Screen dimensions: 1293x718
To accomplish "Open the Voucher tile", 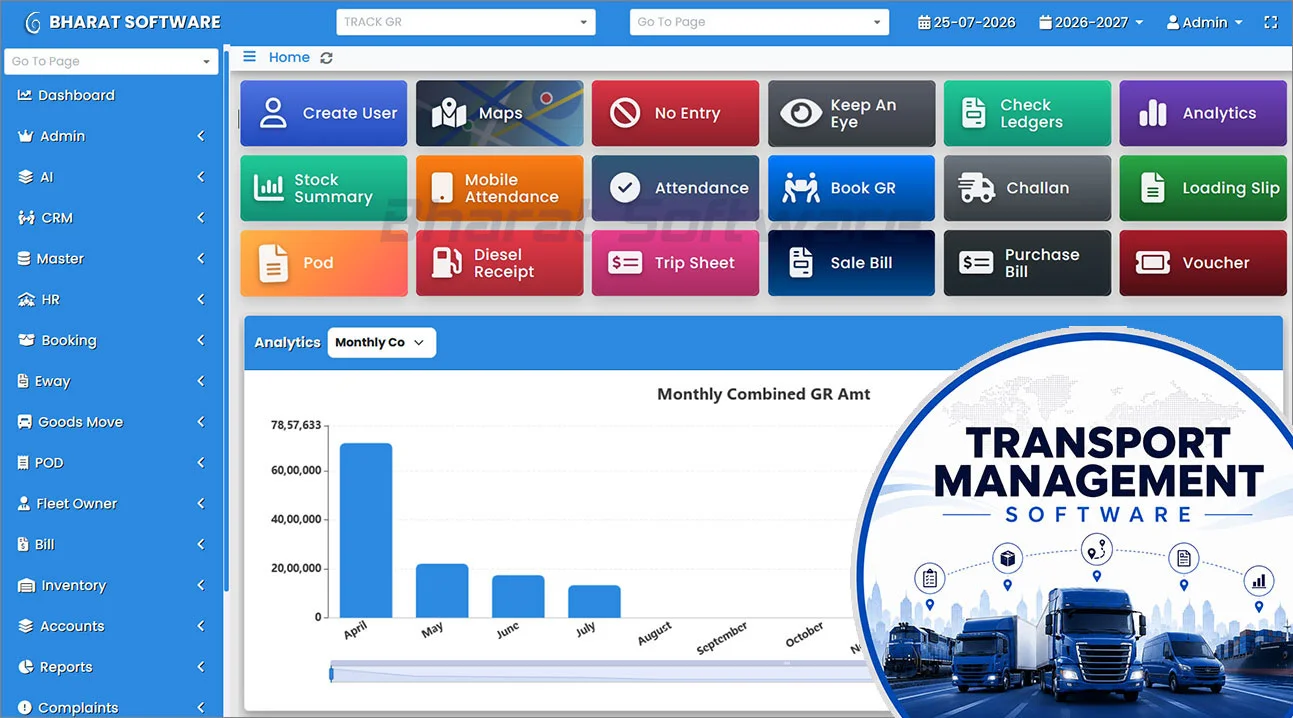I will 1203,263.
